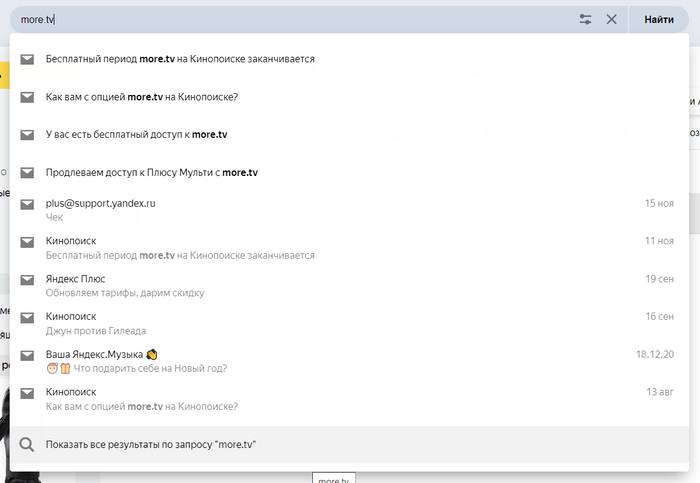700x483 pixels.
Task: Click date '16 сен' on Кинопоиск row
Action: click(659, 316)
